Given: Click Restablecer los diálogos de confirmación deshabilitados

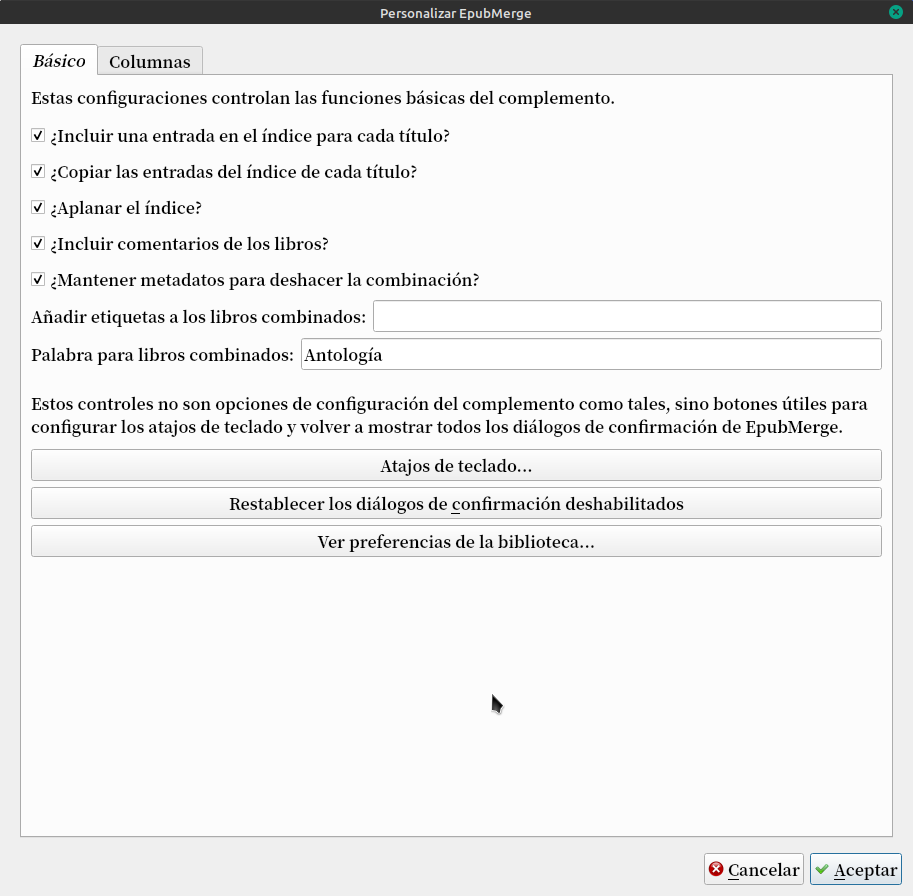Looking at the screenshot, I should coord(456,503).
